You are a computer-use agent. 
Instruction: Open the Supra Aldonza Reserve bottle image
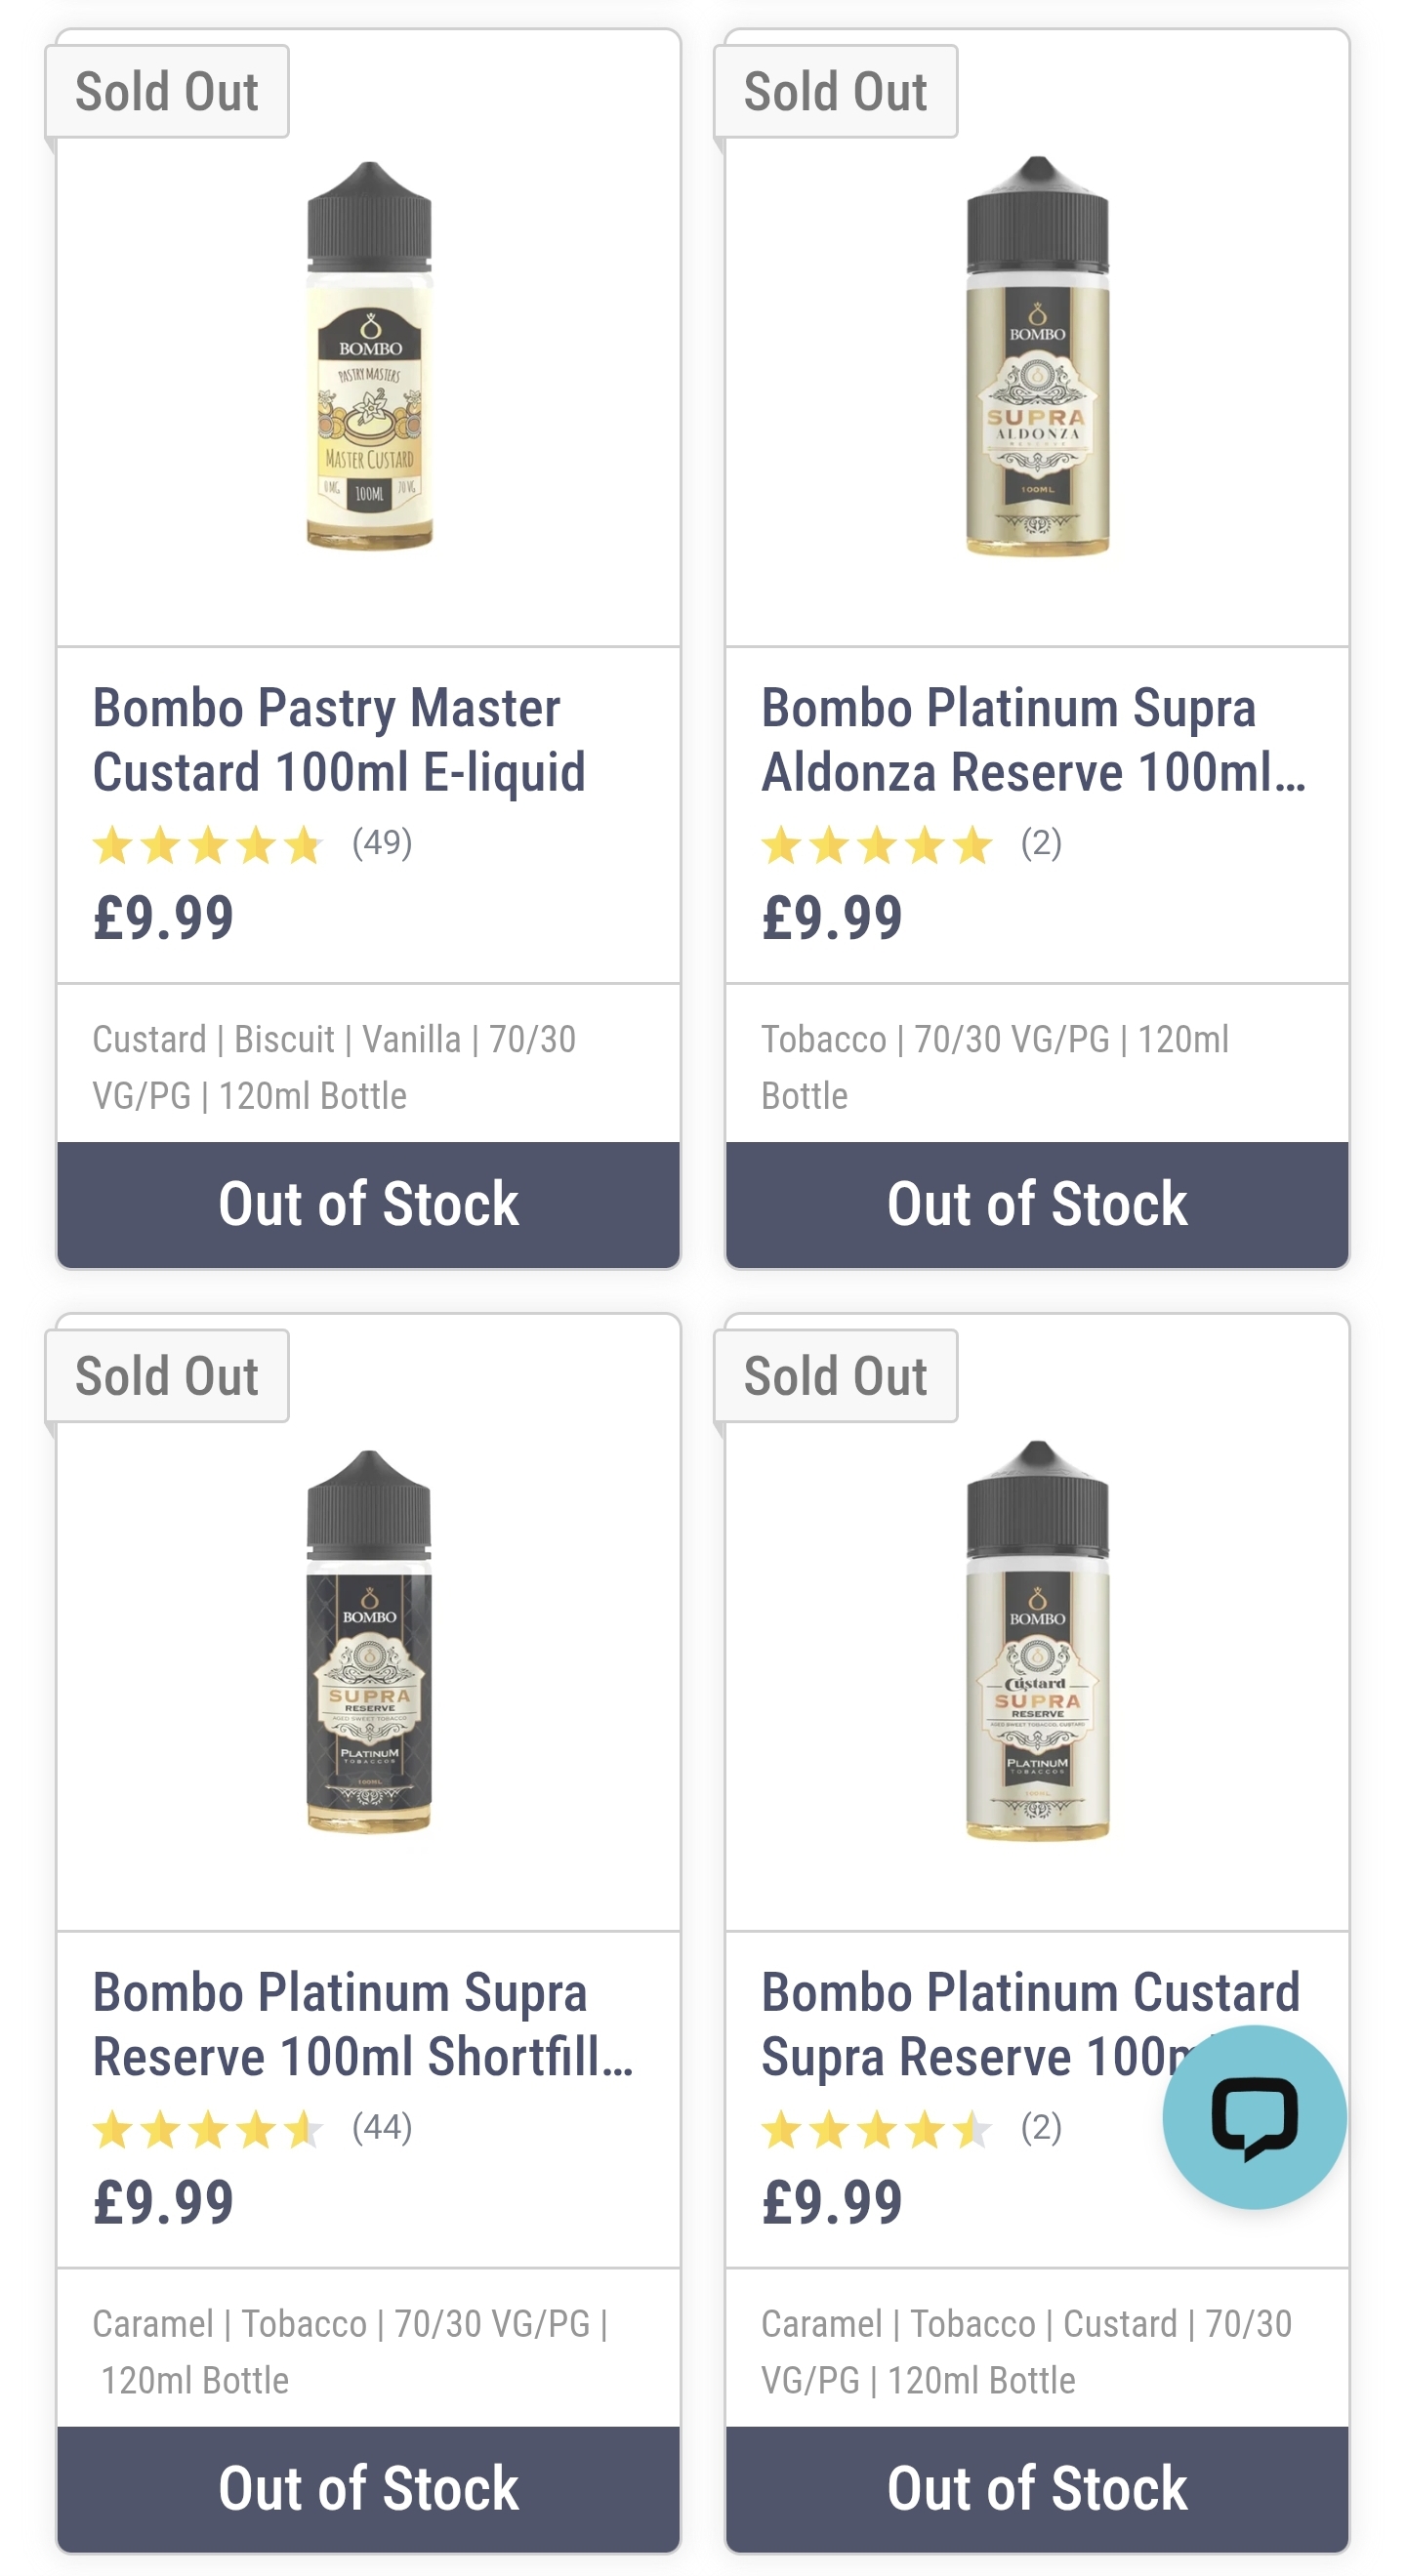click(x=1037, y=356)
